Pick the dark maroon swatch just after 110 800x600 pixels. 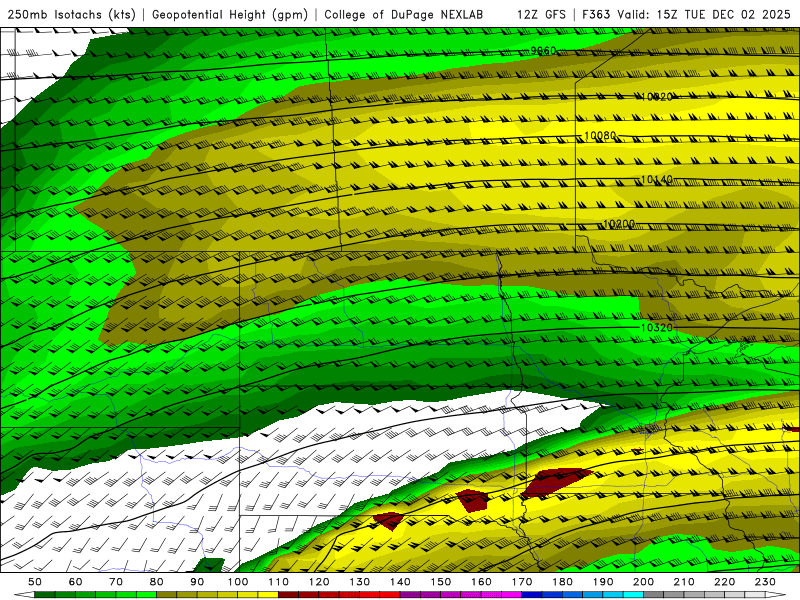pos(289,595)
